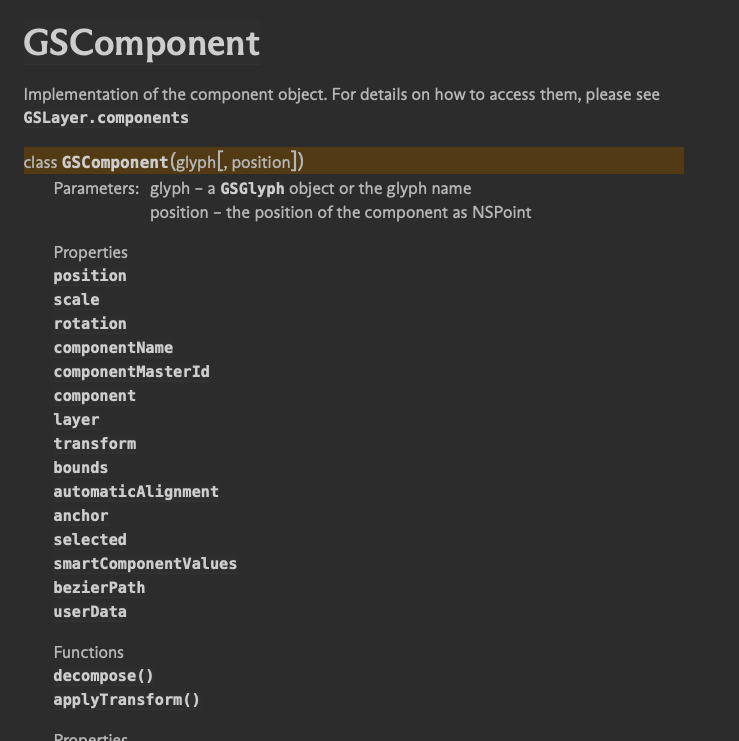Go to the anchor property

point(81,516)
